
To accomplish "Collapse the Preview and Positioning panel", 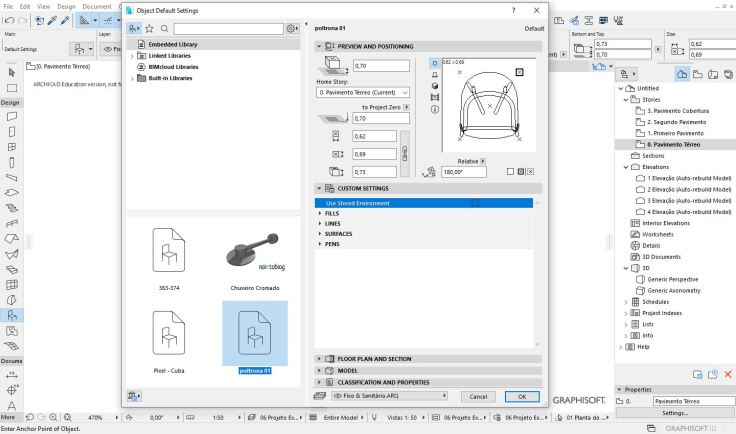I will pyautogui.click(x=319, y=46).
